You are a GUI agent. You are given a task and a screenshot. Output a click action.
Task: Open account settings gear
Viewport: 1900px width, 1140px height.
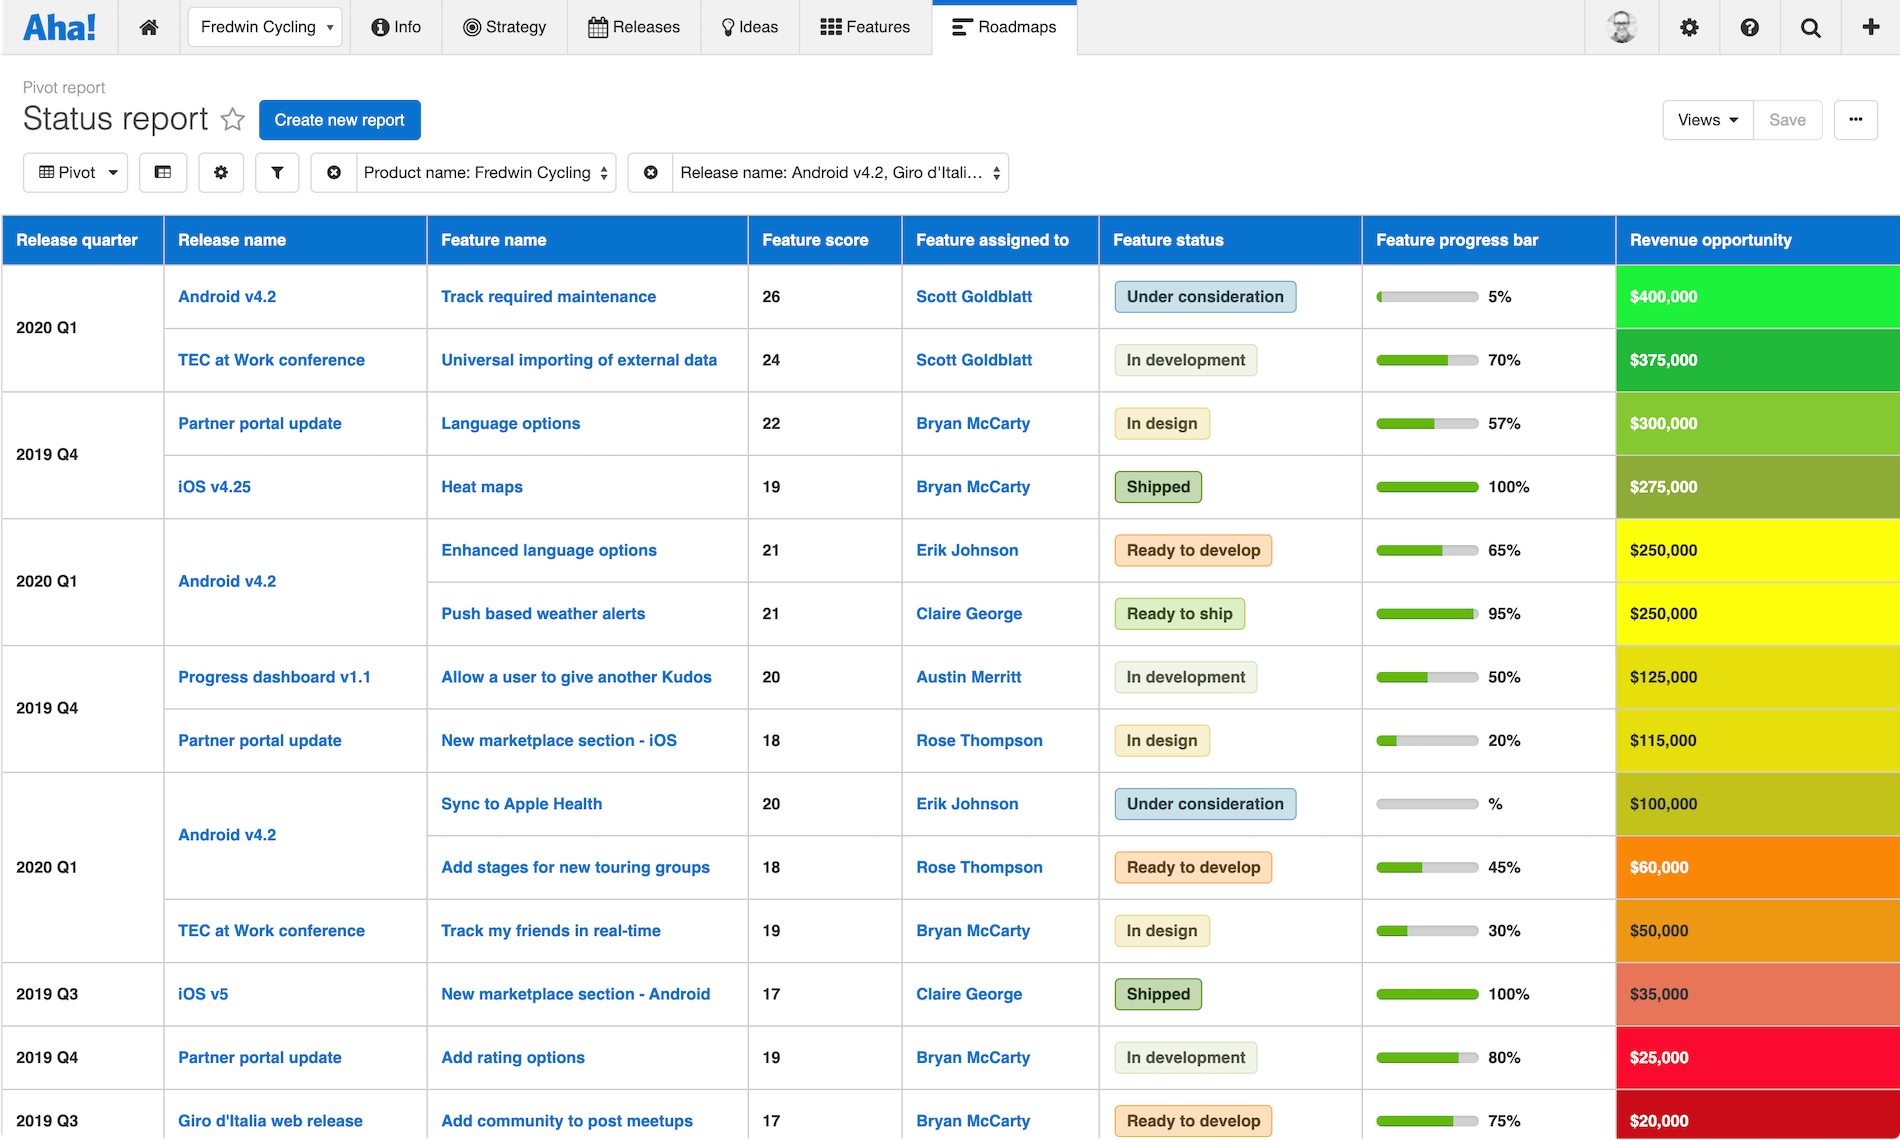1690,27
